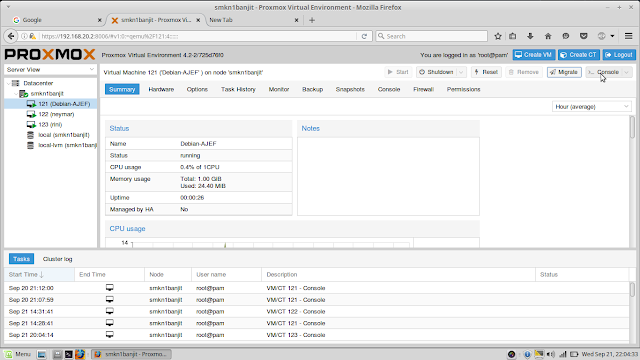This screenshot has width=640, height=360.
Task: Switch to the Summary tab
Action: [x=122, y=89]
